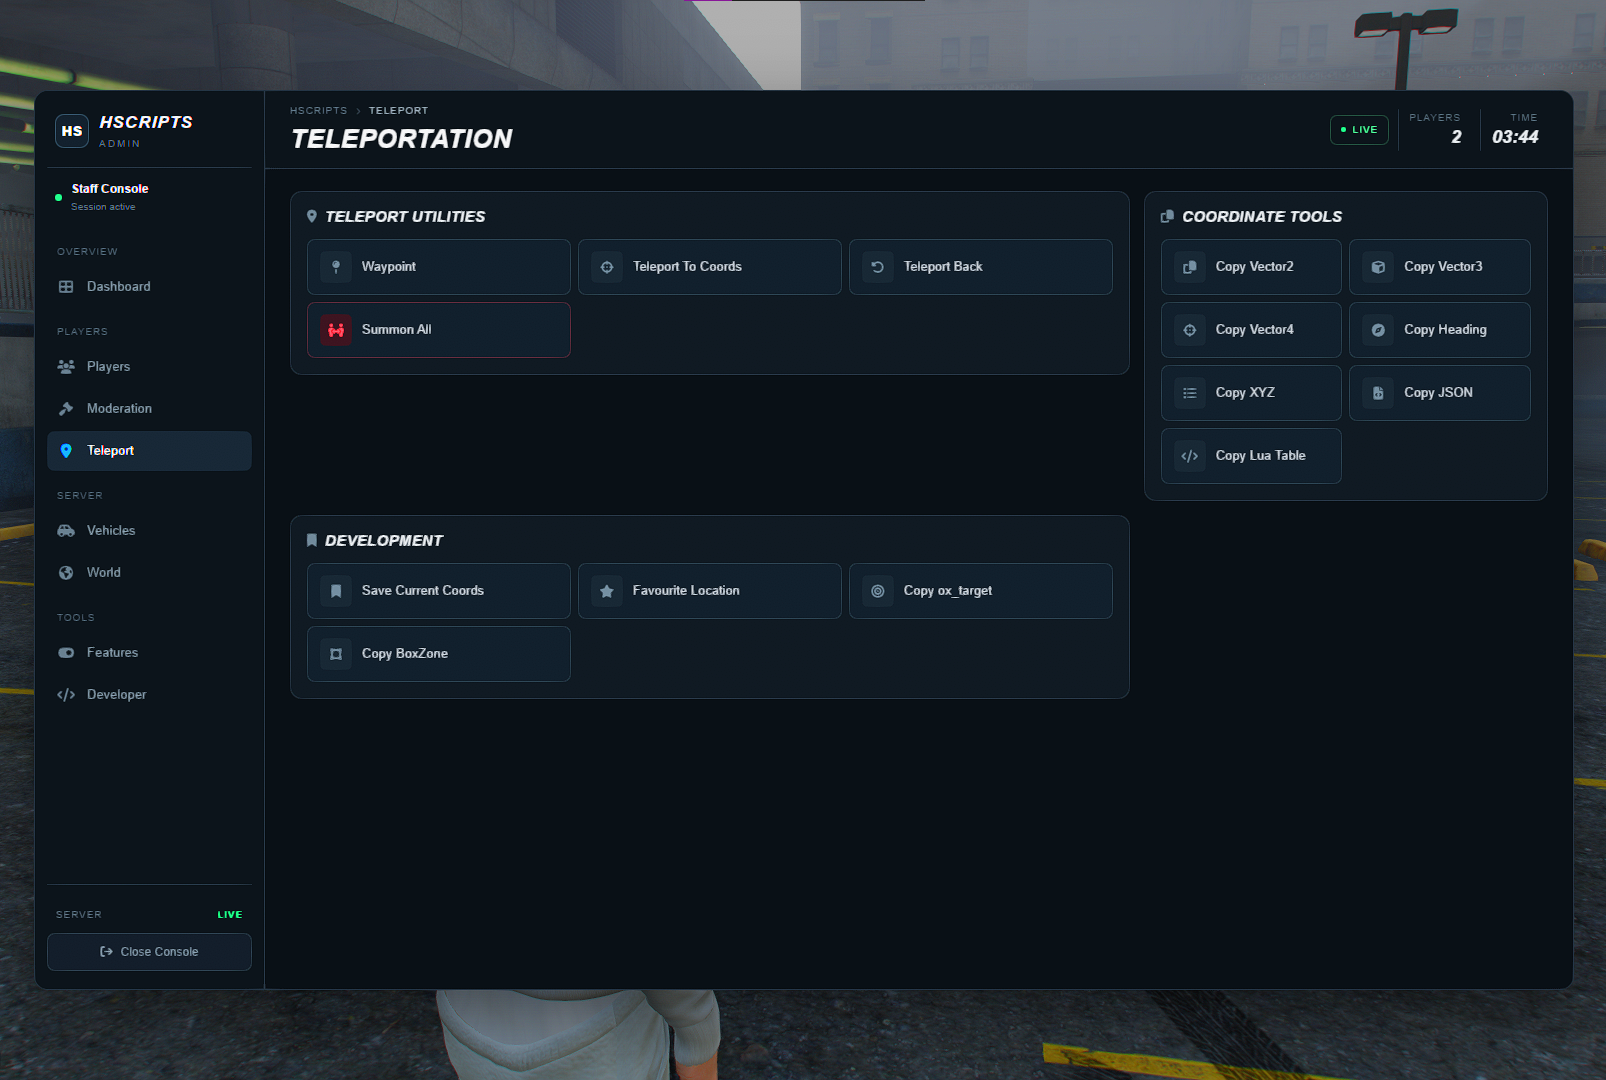Go to the Moderation page
The image size is (1606, 1080).
pyautogui.click(x=149, y=409)
